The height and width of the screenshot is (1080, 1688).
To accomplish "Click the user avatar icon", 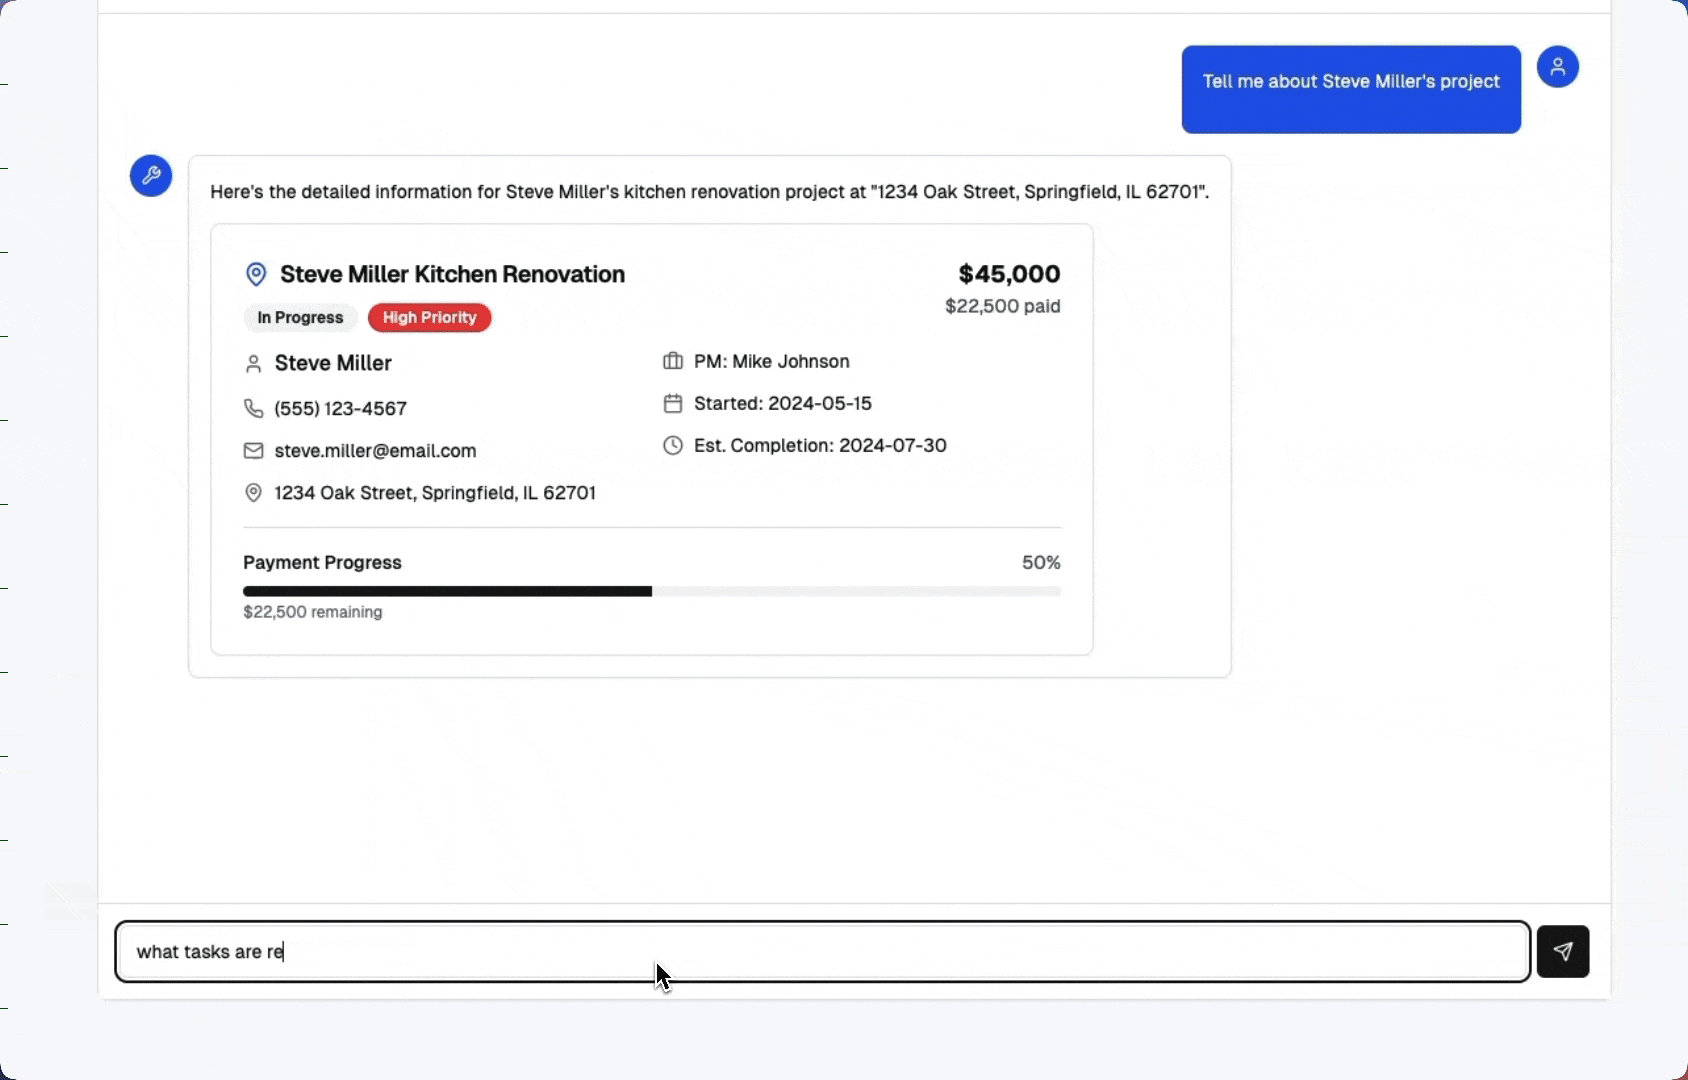I will point(1557,67).
